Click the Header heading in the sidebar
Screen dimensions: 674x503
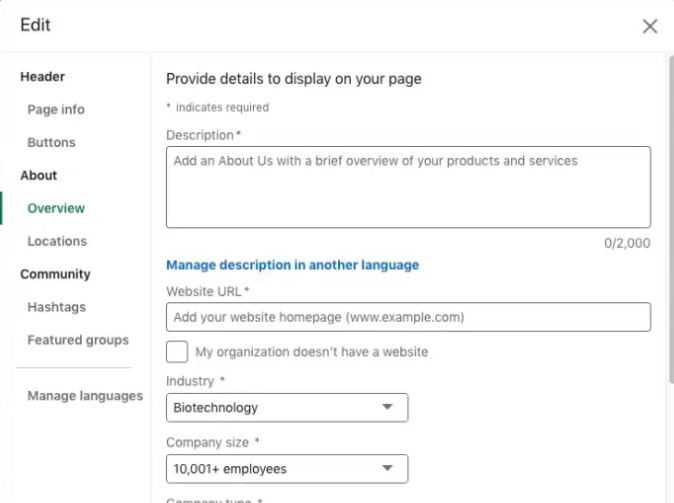pos(42,76)
